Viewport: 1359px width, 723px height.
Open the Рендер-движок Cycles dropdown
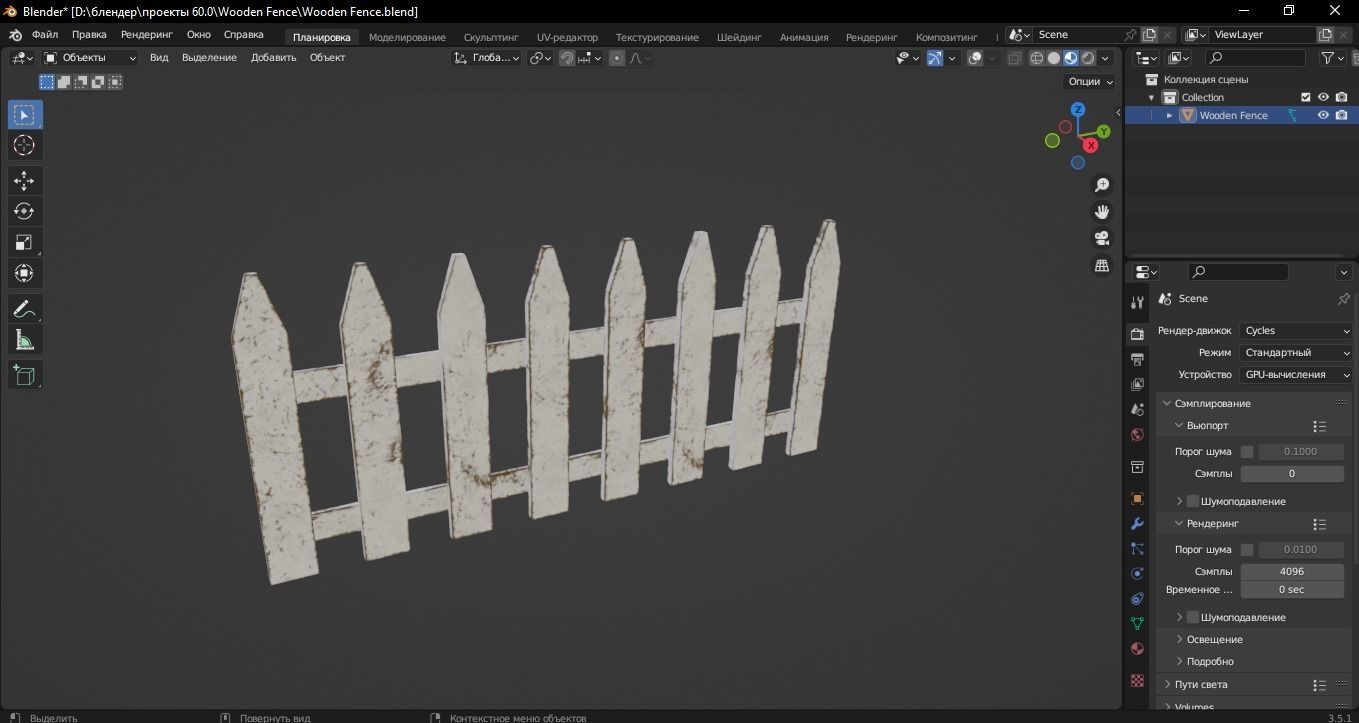coord(1296,331)
